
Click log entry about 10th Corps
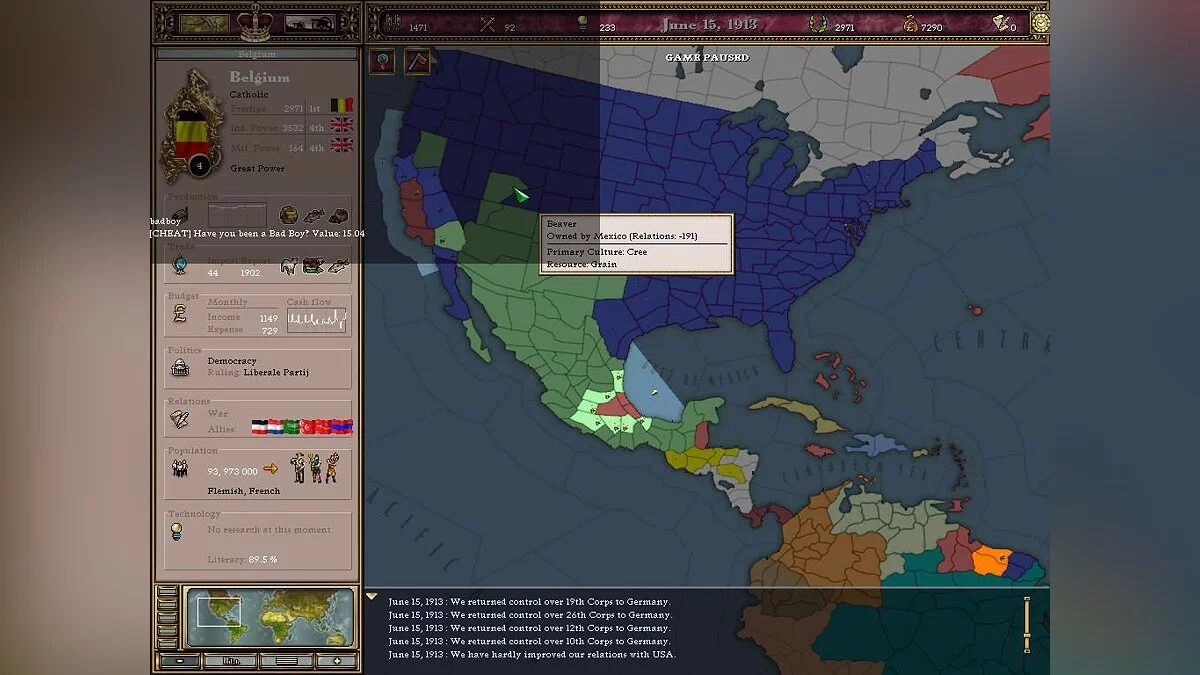click(x=530, y=641)
